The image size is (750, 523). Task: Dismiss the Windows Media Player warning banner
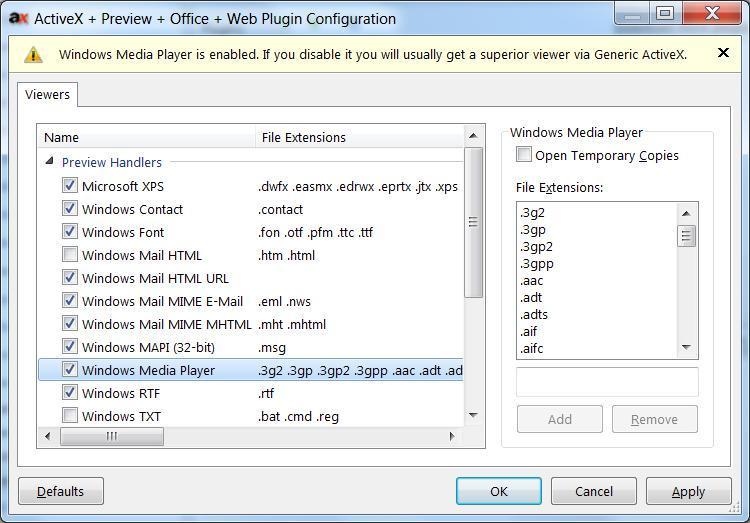tap(723, 53)
